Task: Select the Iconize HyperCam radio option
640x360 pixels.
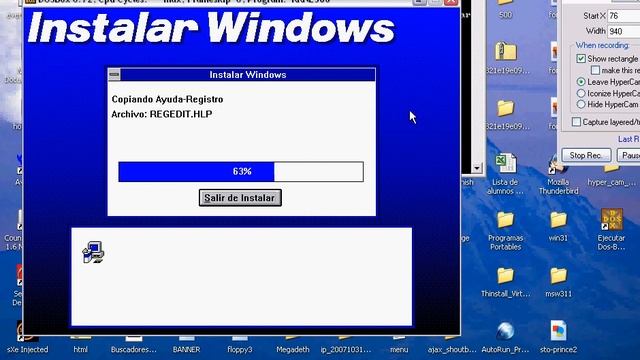Action: (581, 93)
